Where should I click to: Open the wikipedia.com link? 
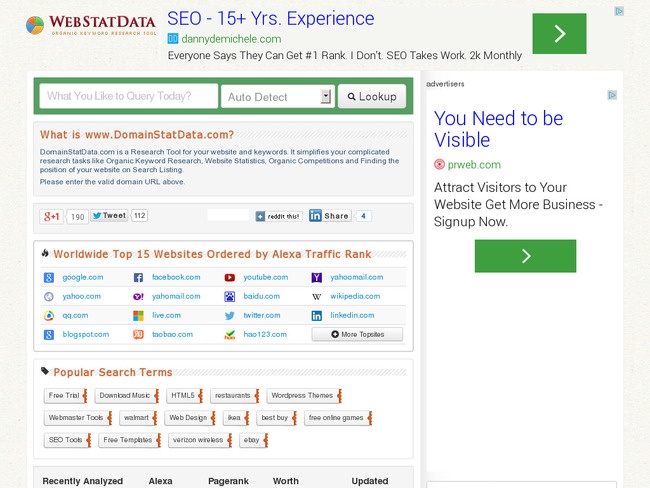point(355,296)
